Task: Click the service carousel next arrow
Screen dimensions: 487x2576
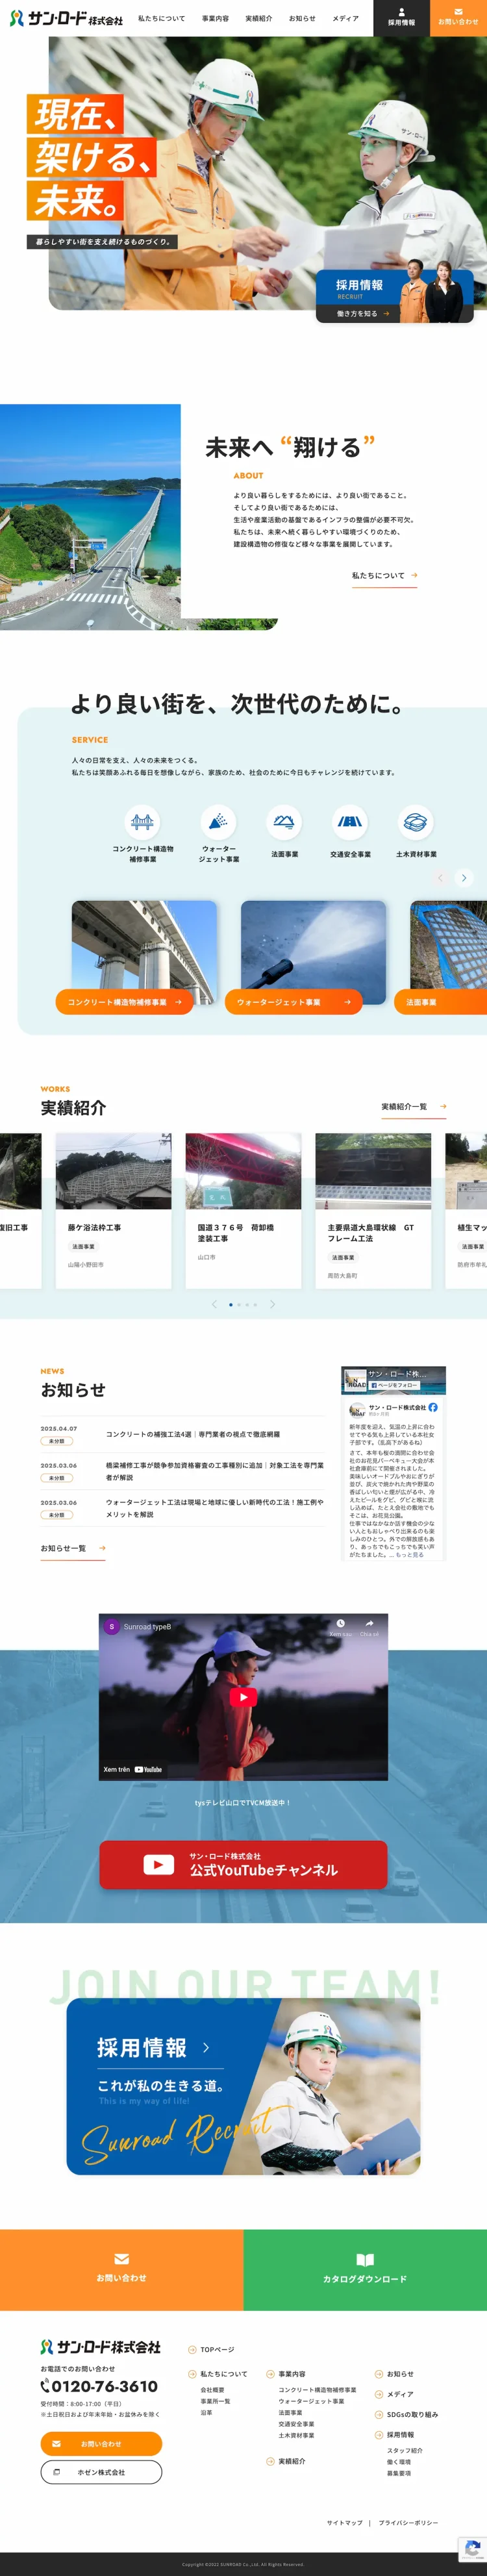Action: [x=464, y=878]
